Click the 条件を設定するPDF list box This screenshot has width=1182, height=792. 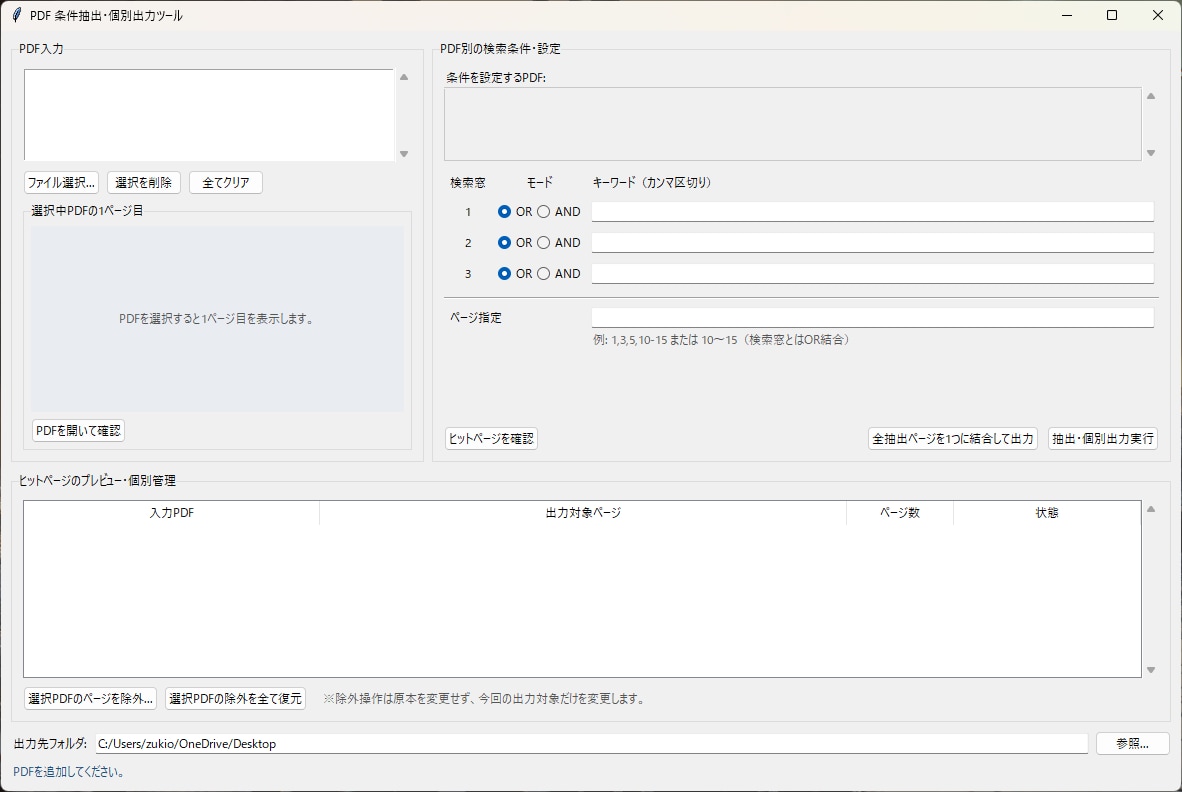click(792, 124)
